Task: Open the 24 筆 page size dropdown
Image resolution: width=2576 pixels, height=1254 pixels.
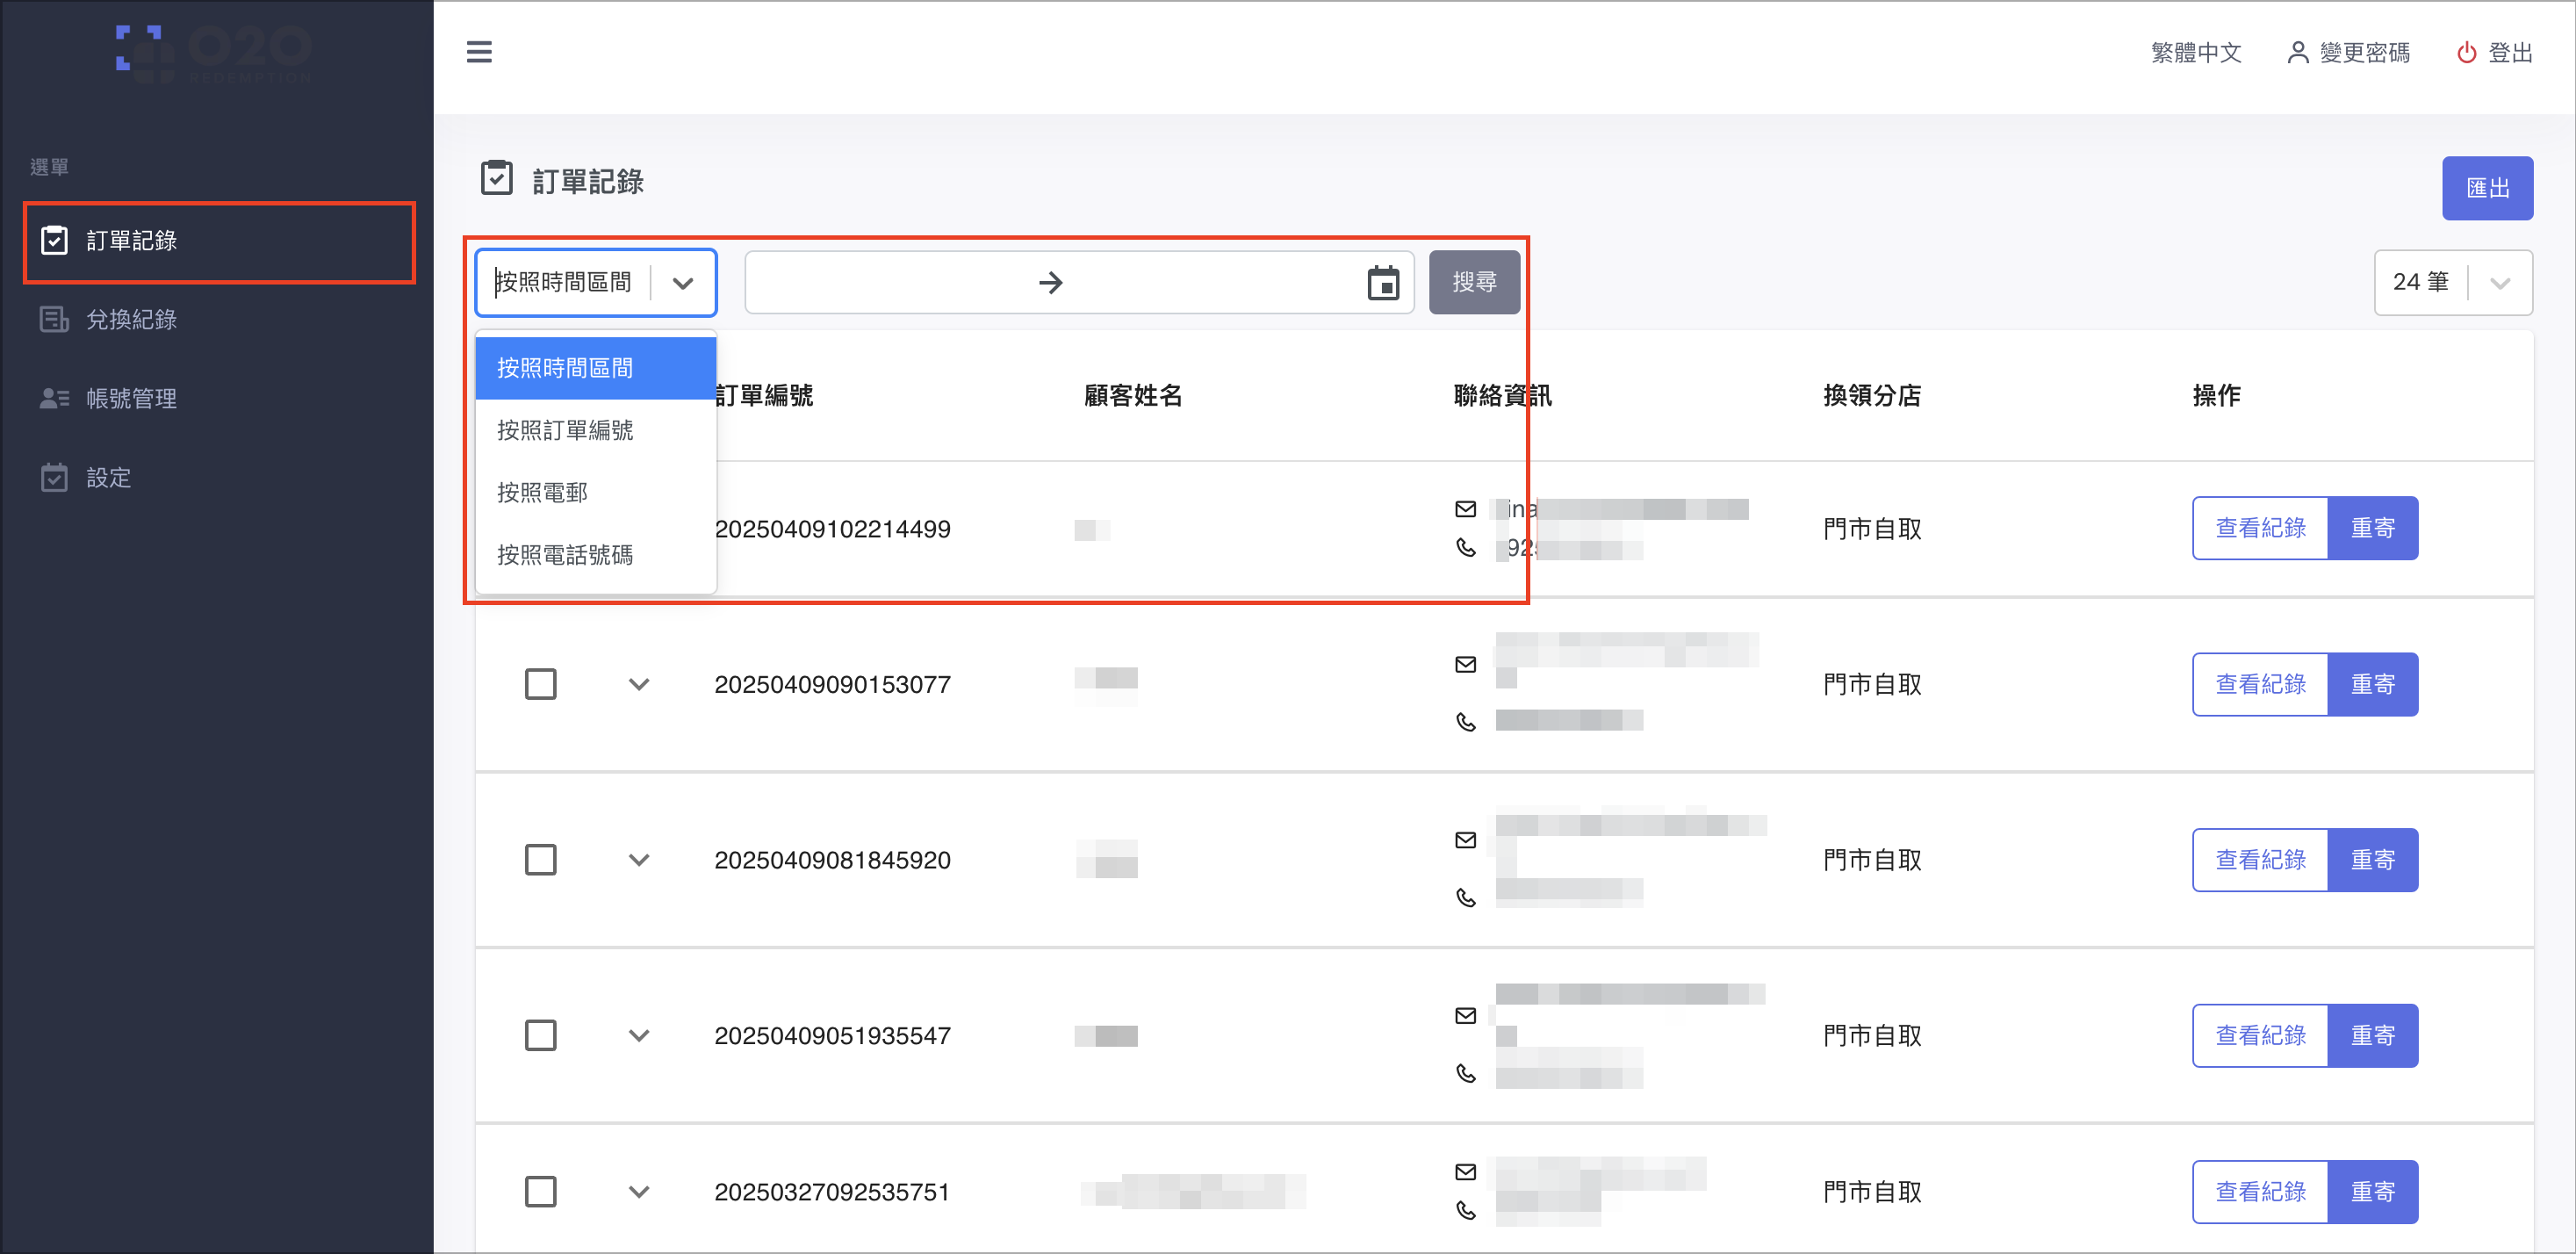Action: pyautogui.click(x=2453, y=283)
